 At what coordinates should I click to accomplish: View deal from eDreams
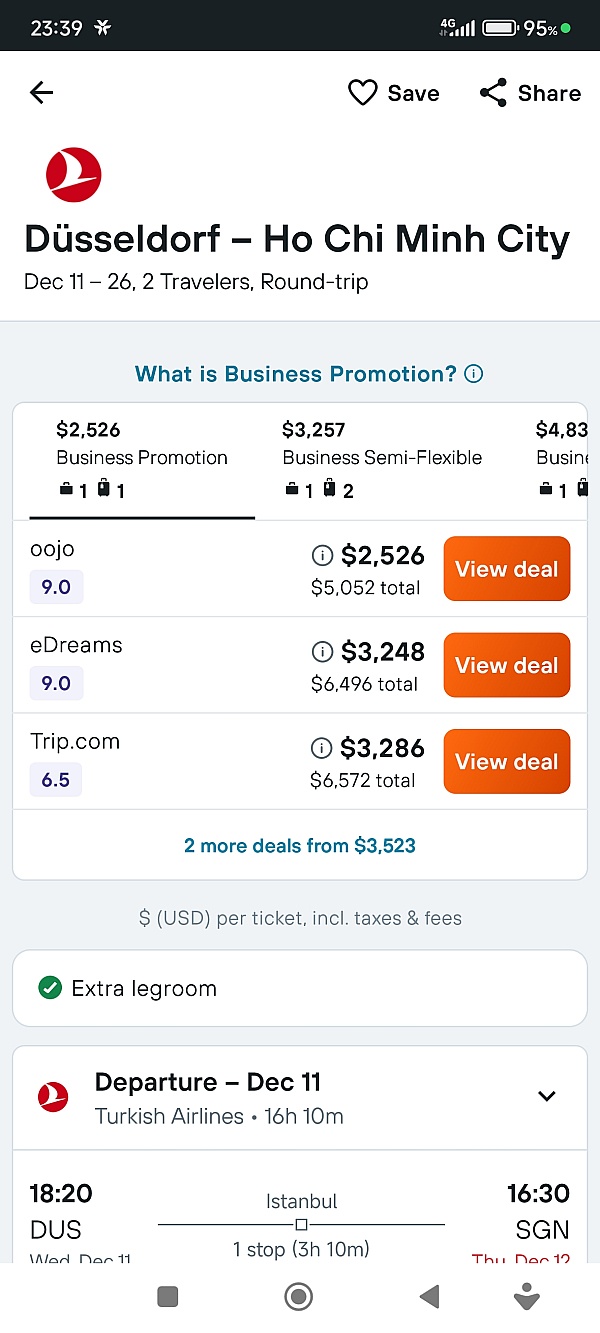click(x=506, y=665)
